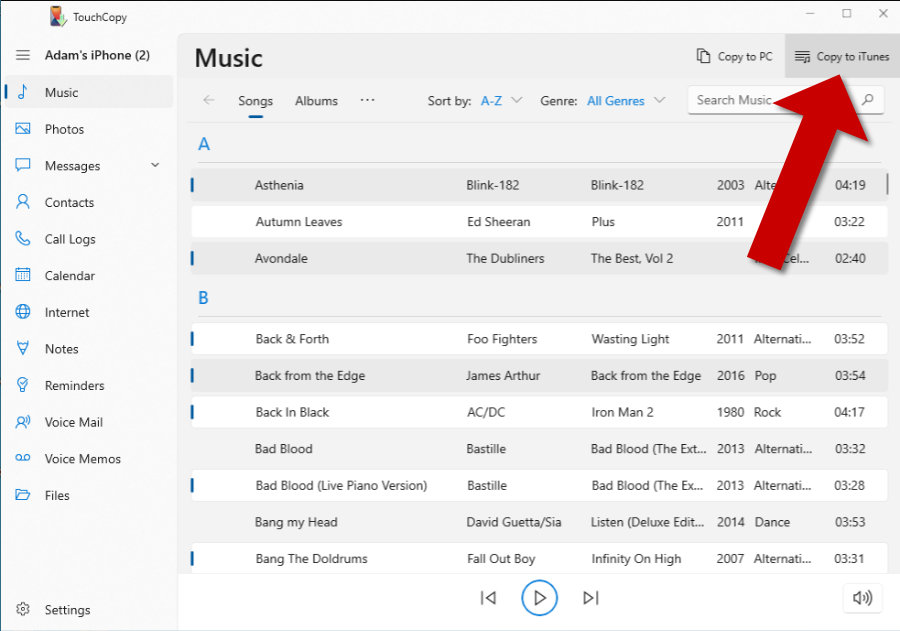
Task: Click the AC/DC artist cell
Action: [486, 412]
